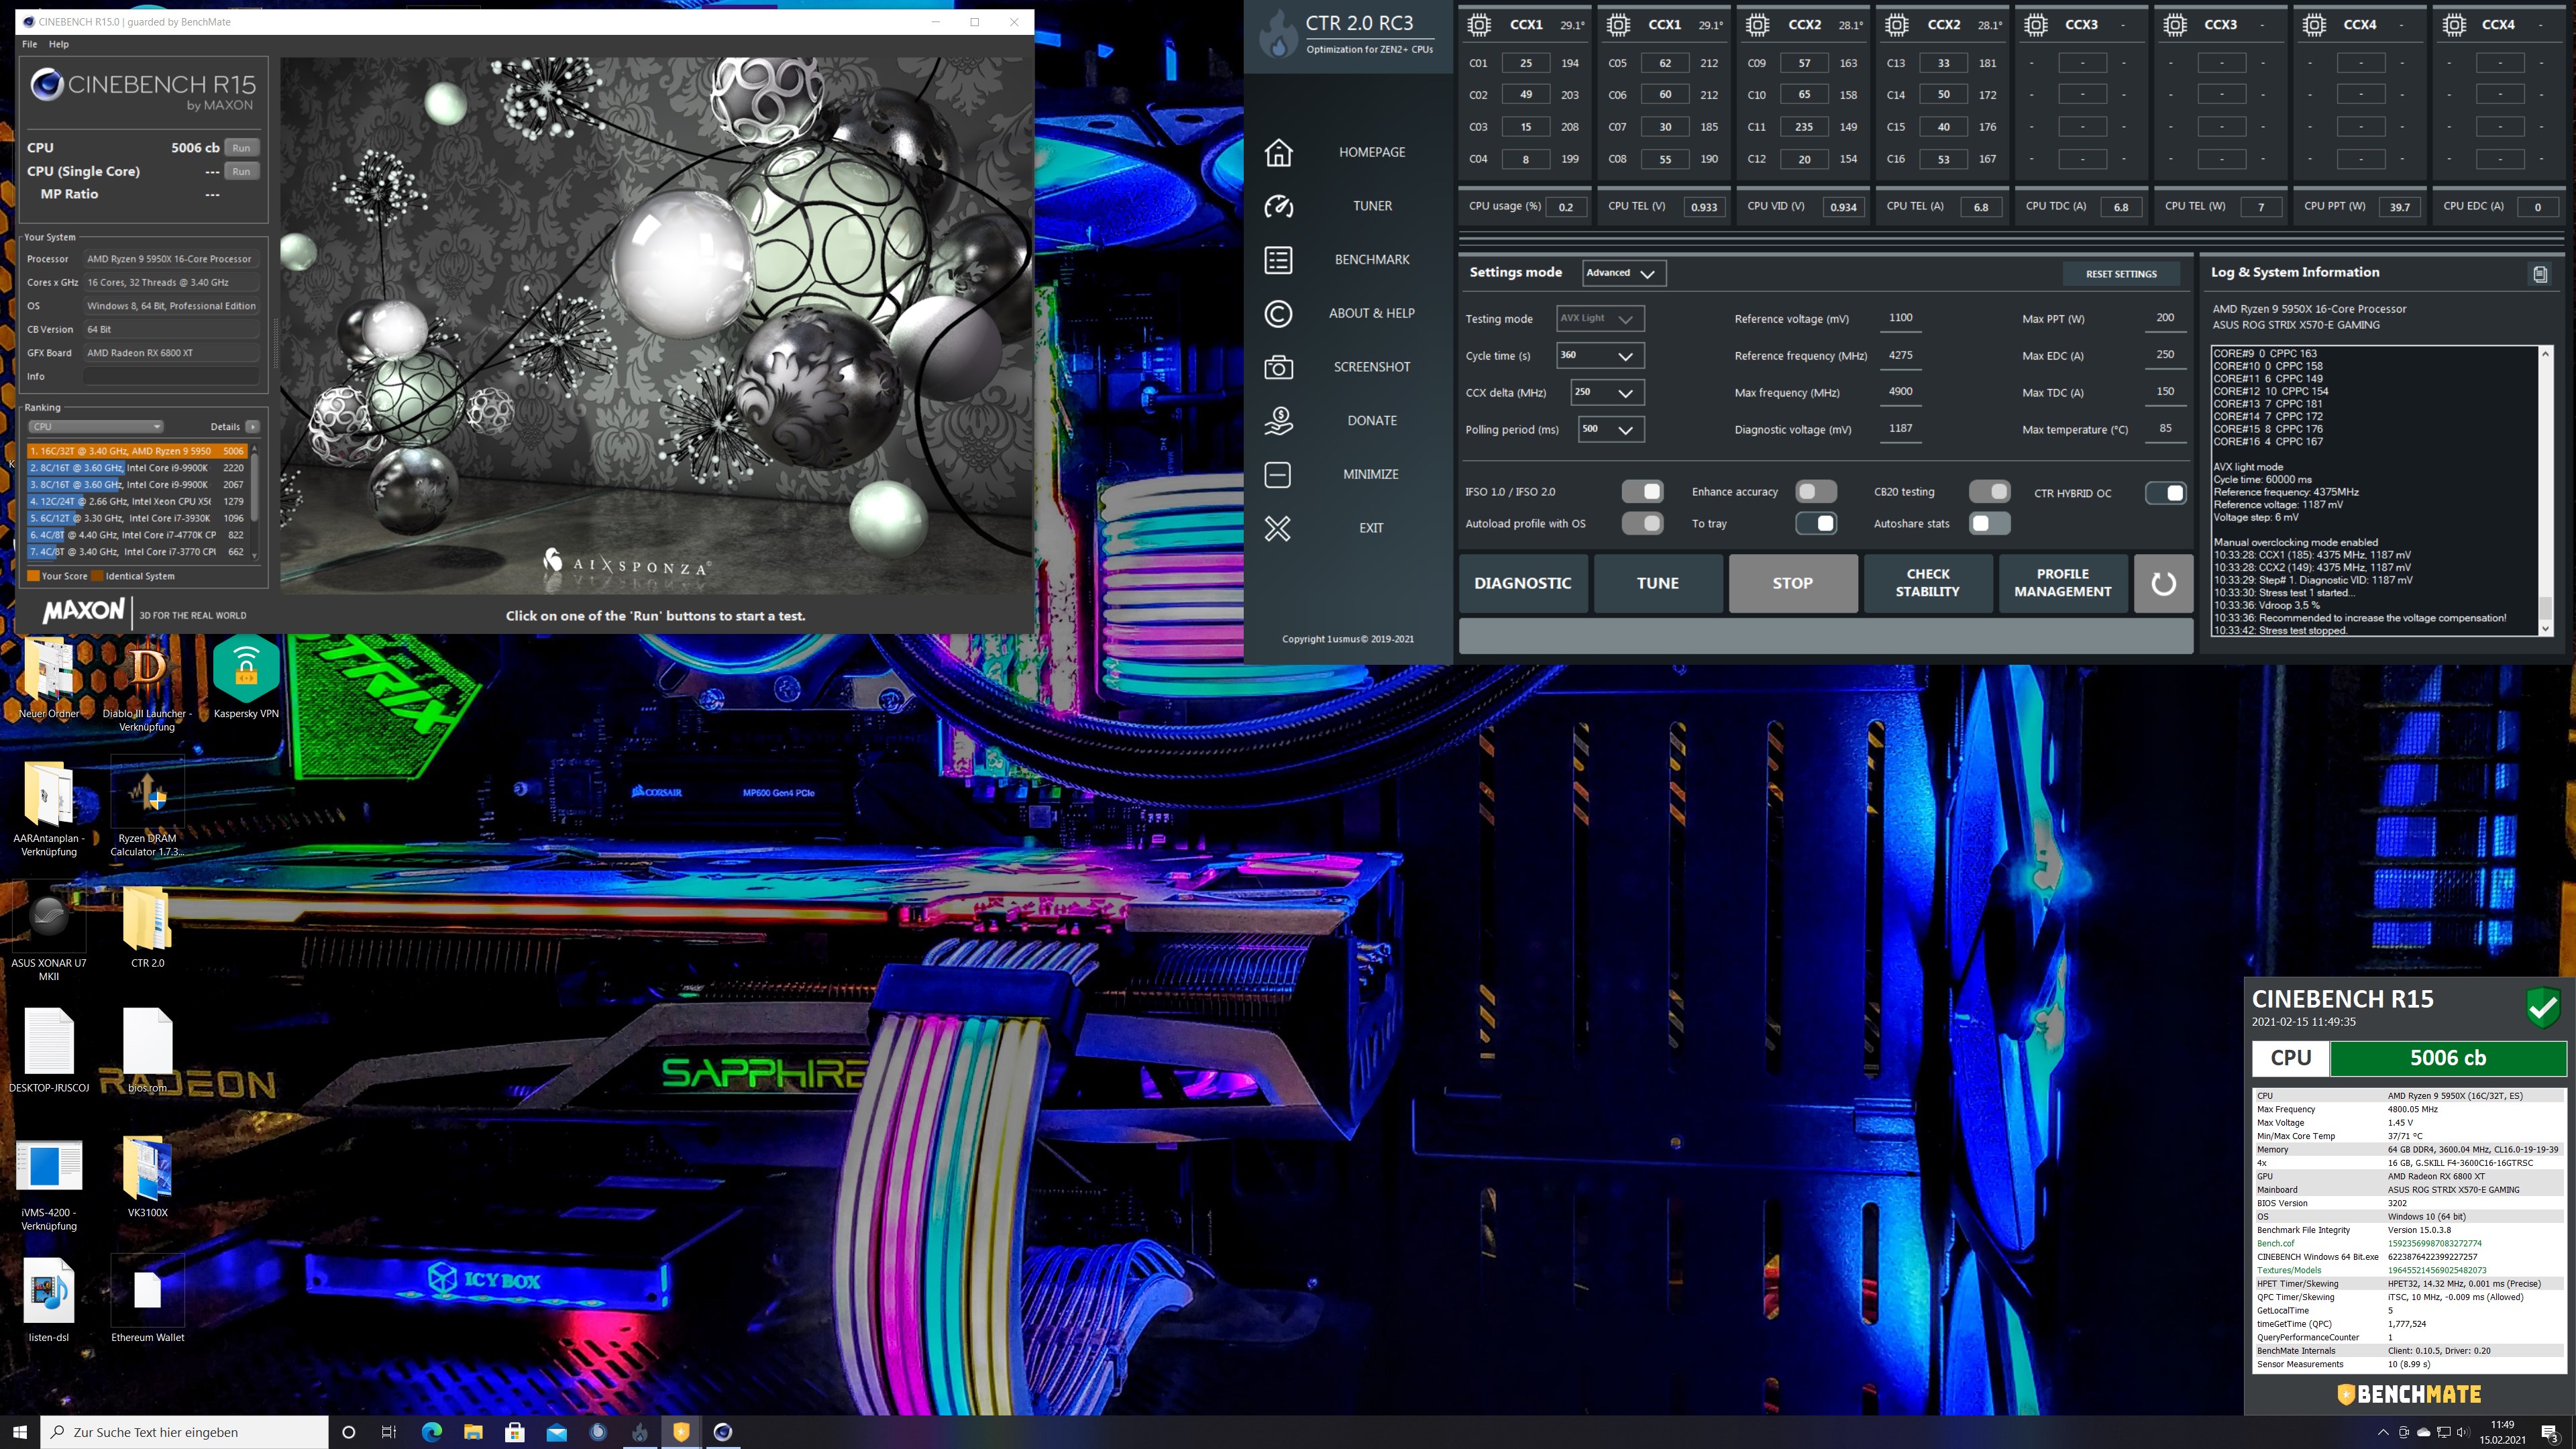Run Cinebench CPU Single Core test

pos(241,172)
